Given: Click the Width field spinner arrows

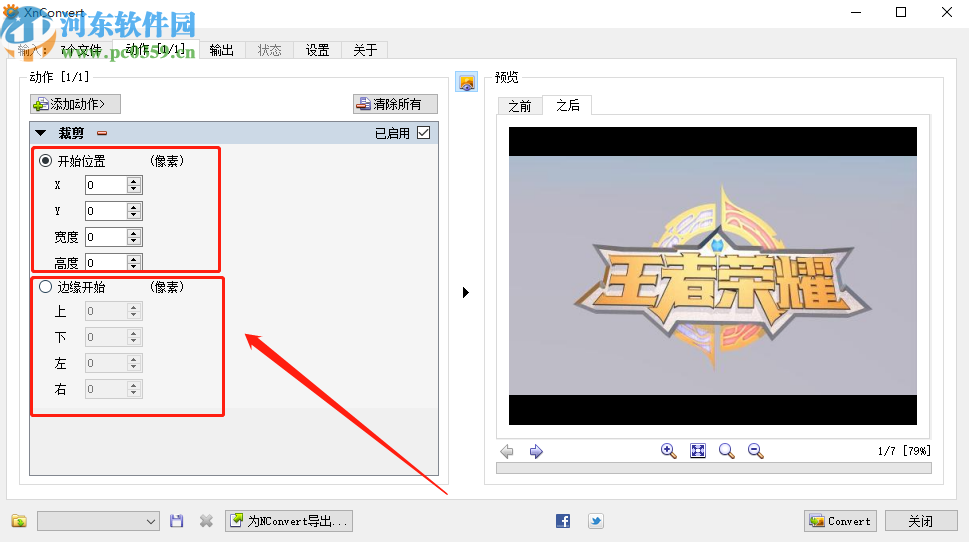Looking at the screenshot, I should point(133,237).
